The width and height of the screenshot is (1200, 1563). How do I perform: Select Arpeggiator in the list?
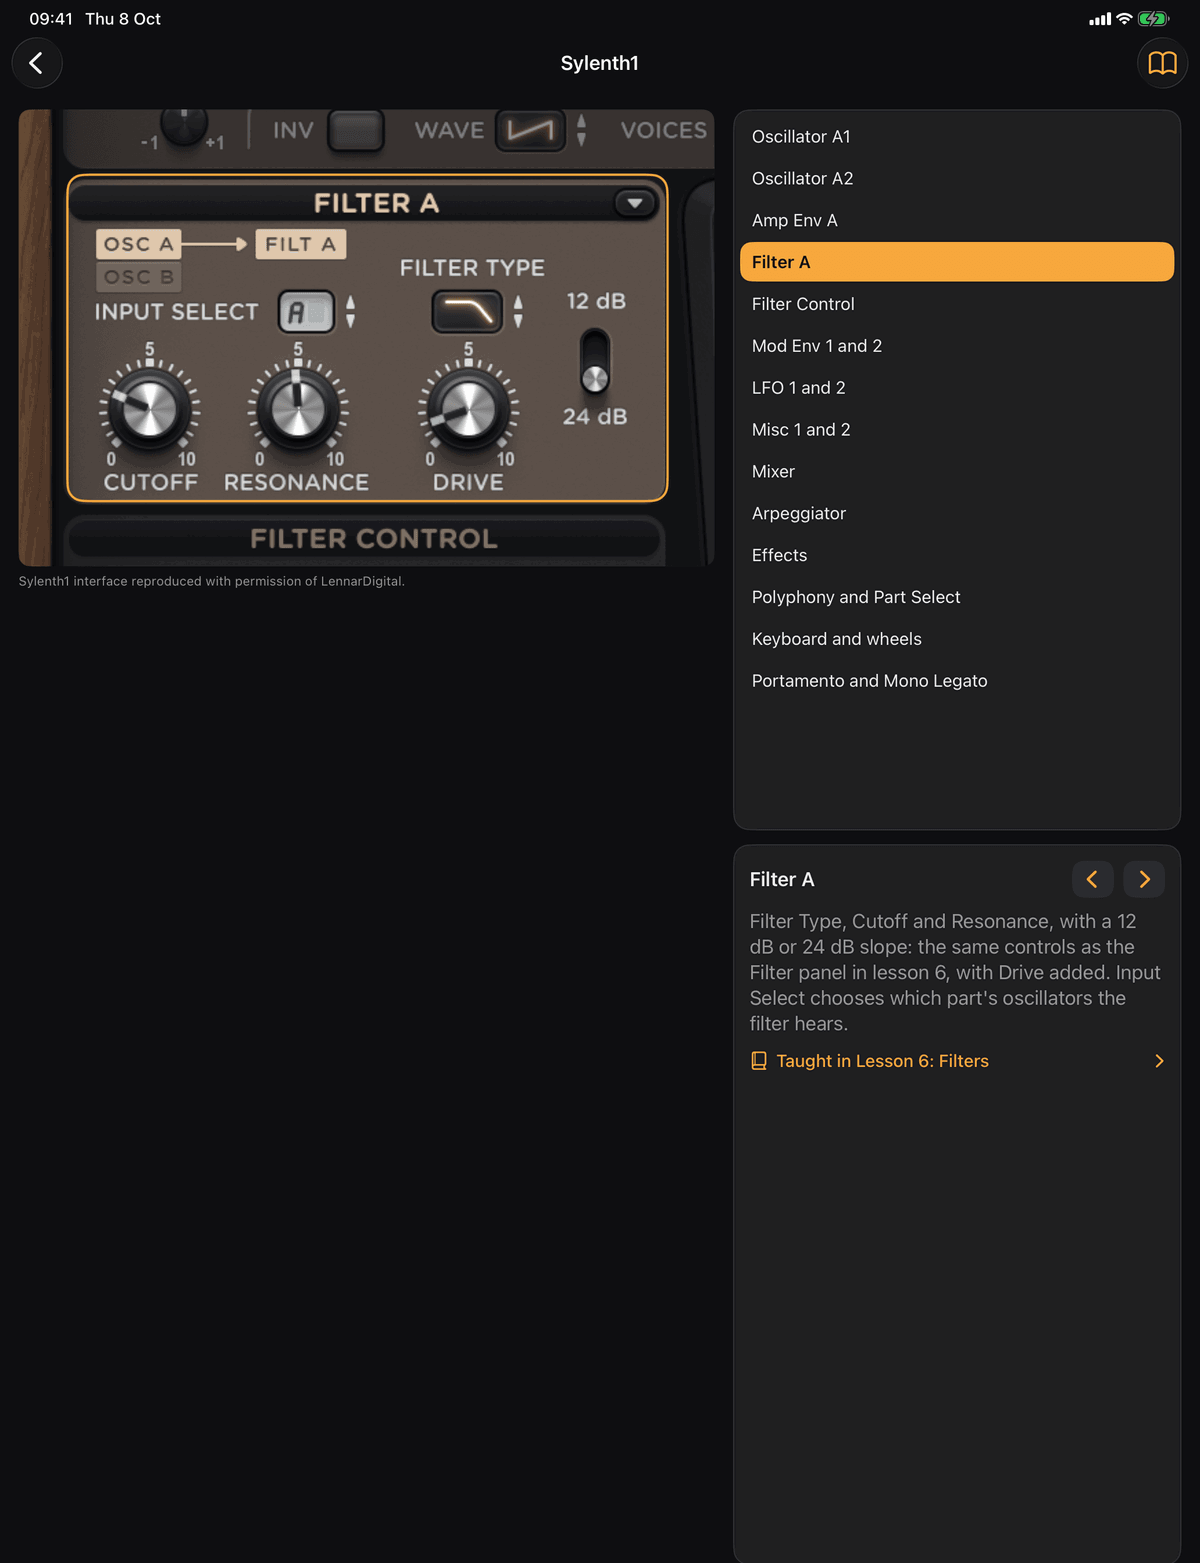coord(956,514)
